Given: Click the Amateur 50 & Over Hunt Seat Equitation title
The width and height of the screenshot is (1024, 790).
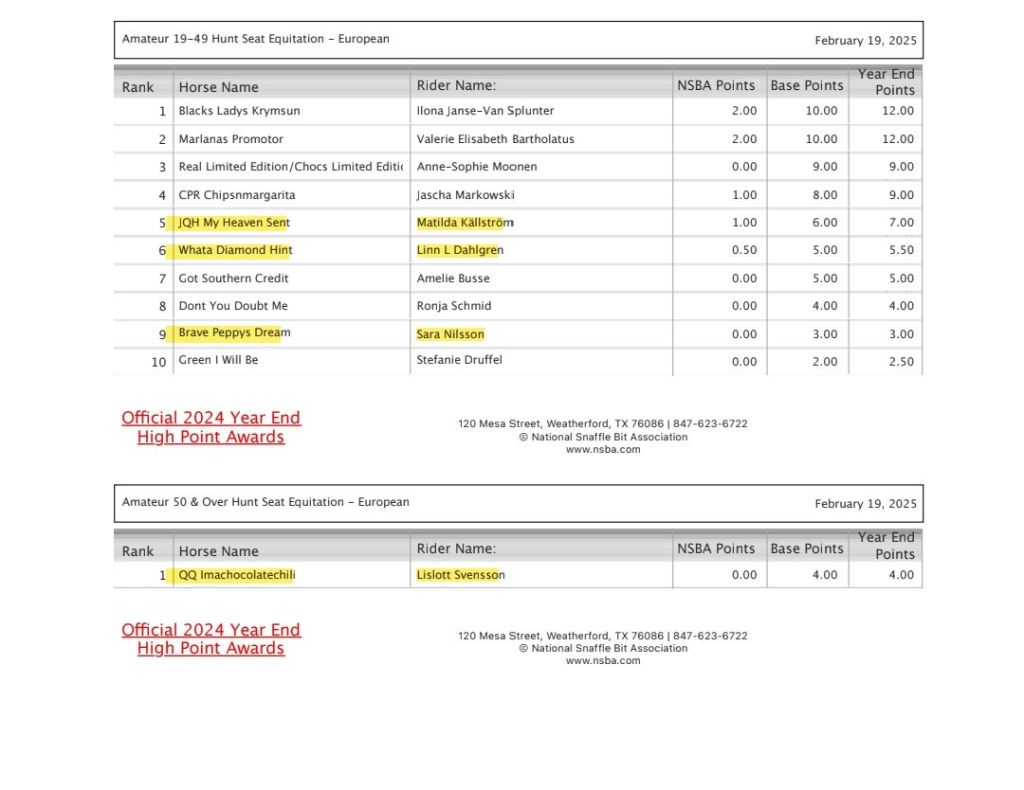Looking at the screenshot, I should (x=265, y=502).
